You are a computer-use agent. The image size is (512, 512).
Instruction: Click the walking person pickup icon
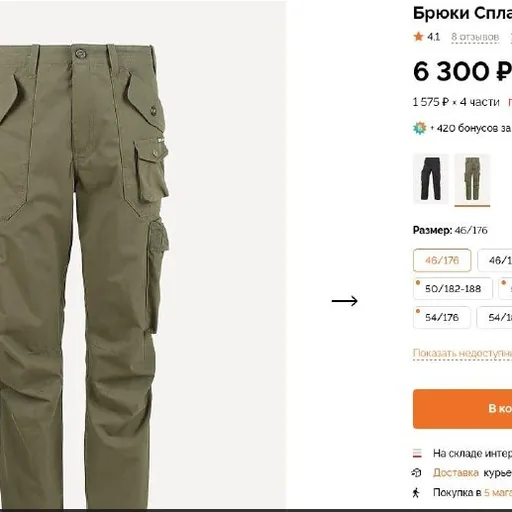coord(416,492)
